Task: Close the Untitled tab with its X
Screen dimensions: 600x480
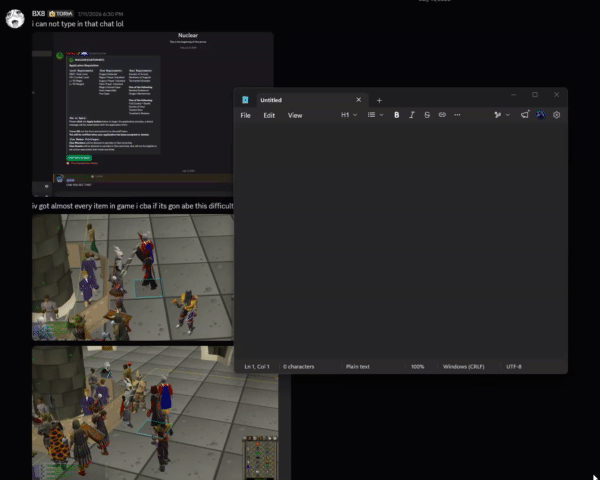Action: pyautogui.click(x=359, y=100)
